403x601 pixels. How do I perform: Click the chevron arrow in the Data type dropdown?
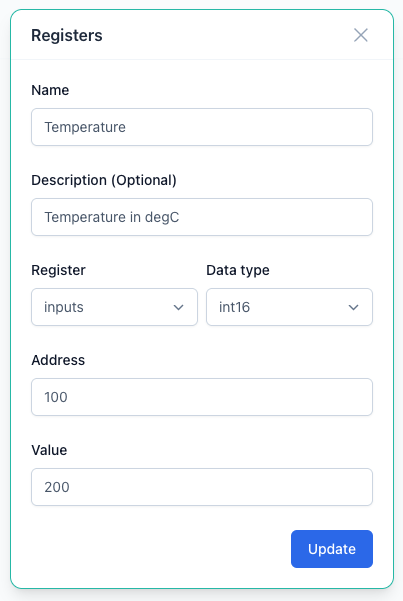point(353,307)
